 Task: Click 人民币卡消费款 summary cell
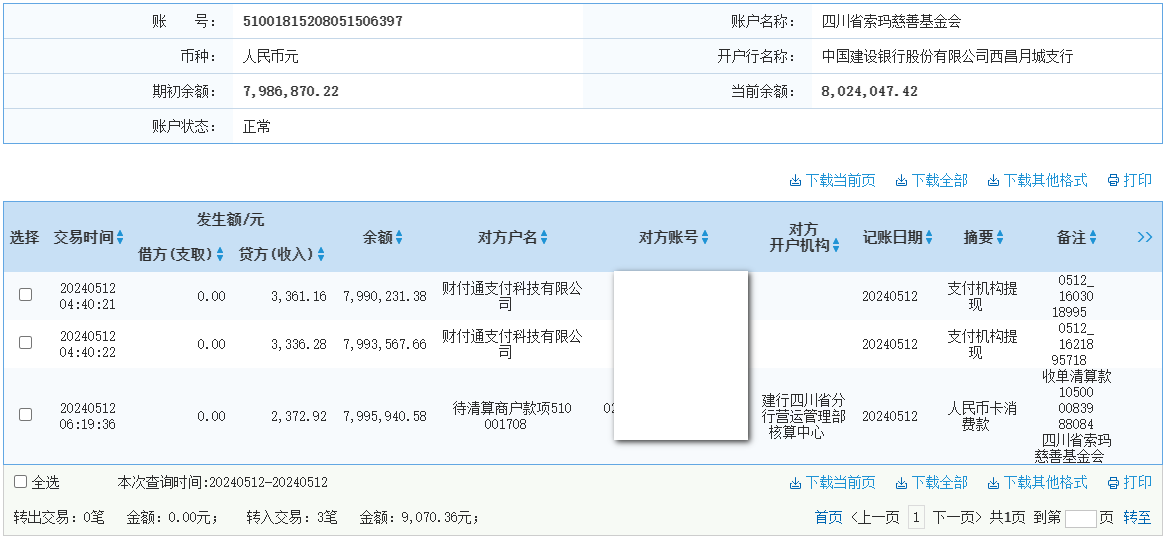coord(982,416)
